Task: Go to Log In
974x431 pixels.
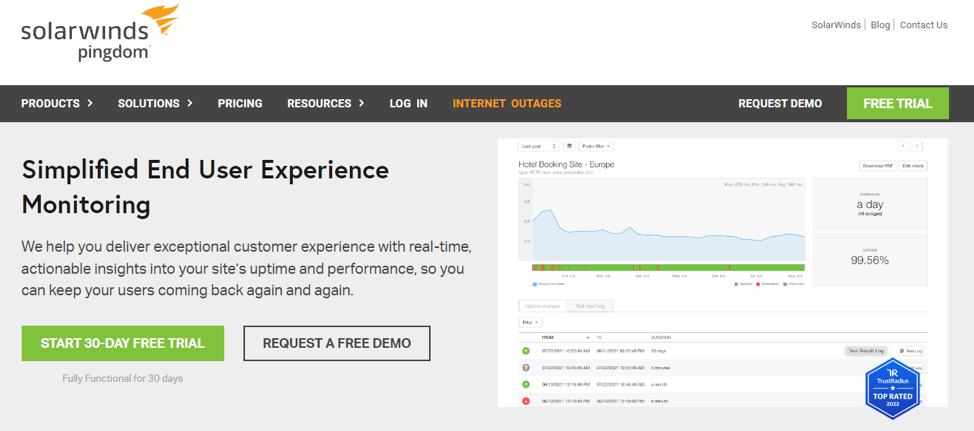Action: 408,104
